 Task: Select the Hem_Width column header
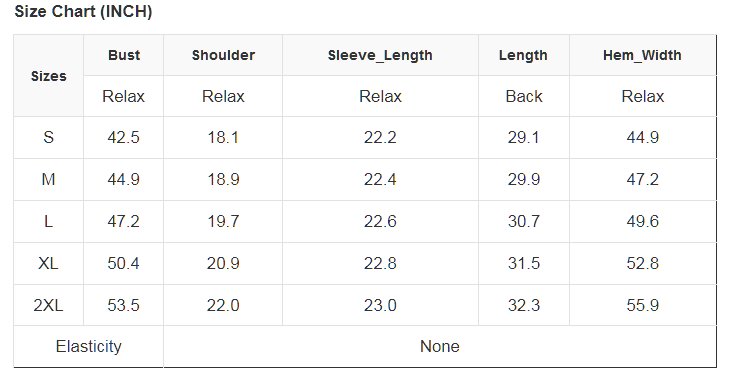click(642, 55)
